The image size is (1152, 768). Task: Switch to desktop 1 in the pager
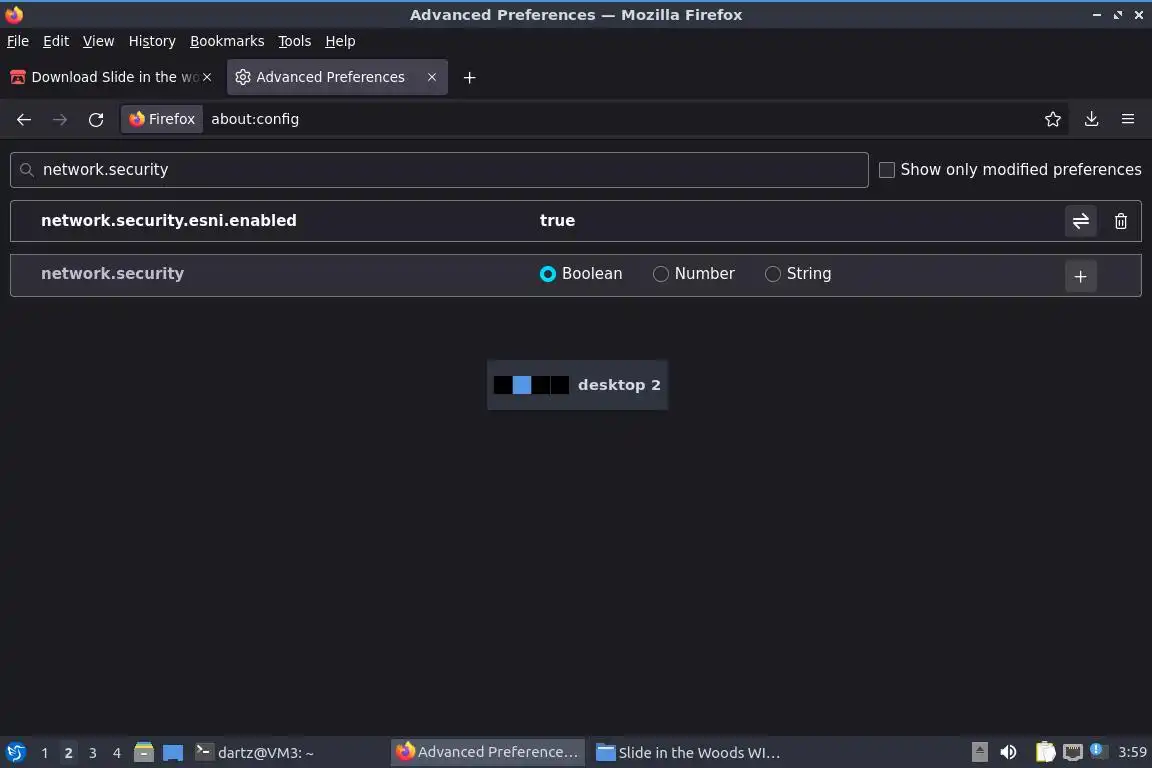pyautogui.click(x=45, y=753)
